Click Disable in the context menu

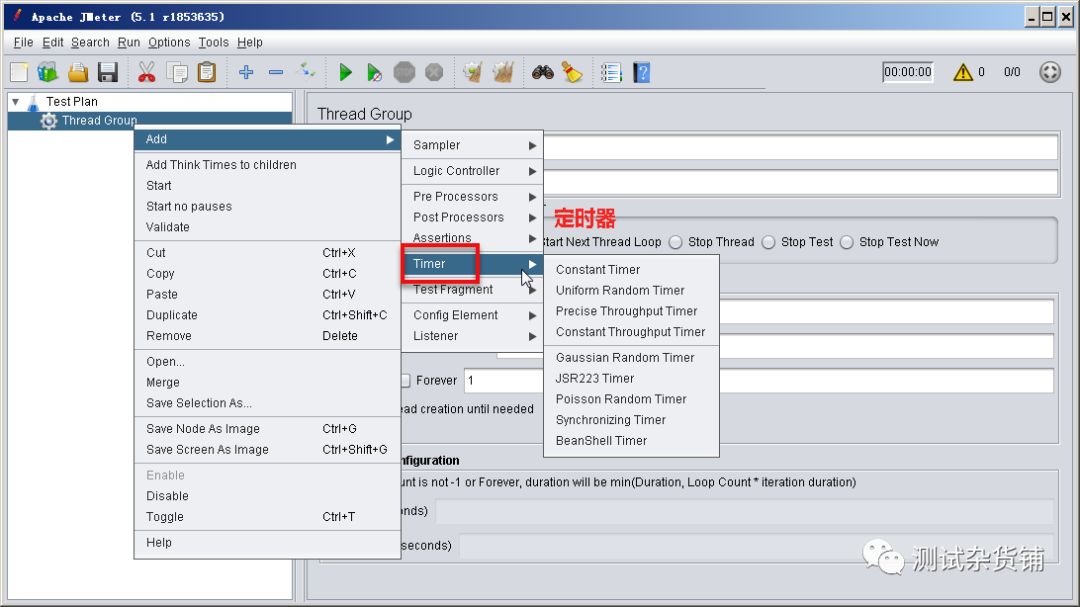pos(267,496)
